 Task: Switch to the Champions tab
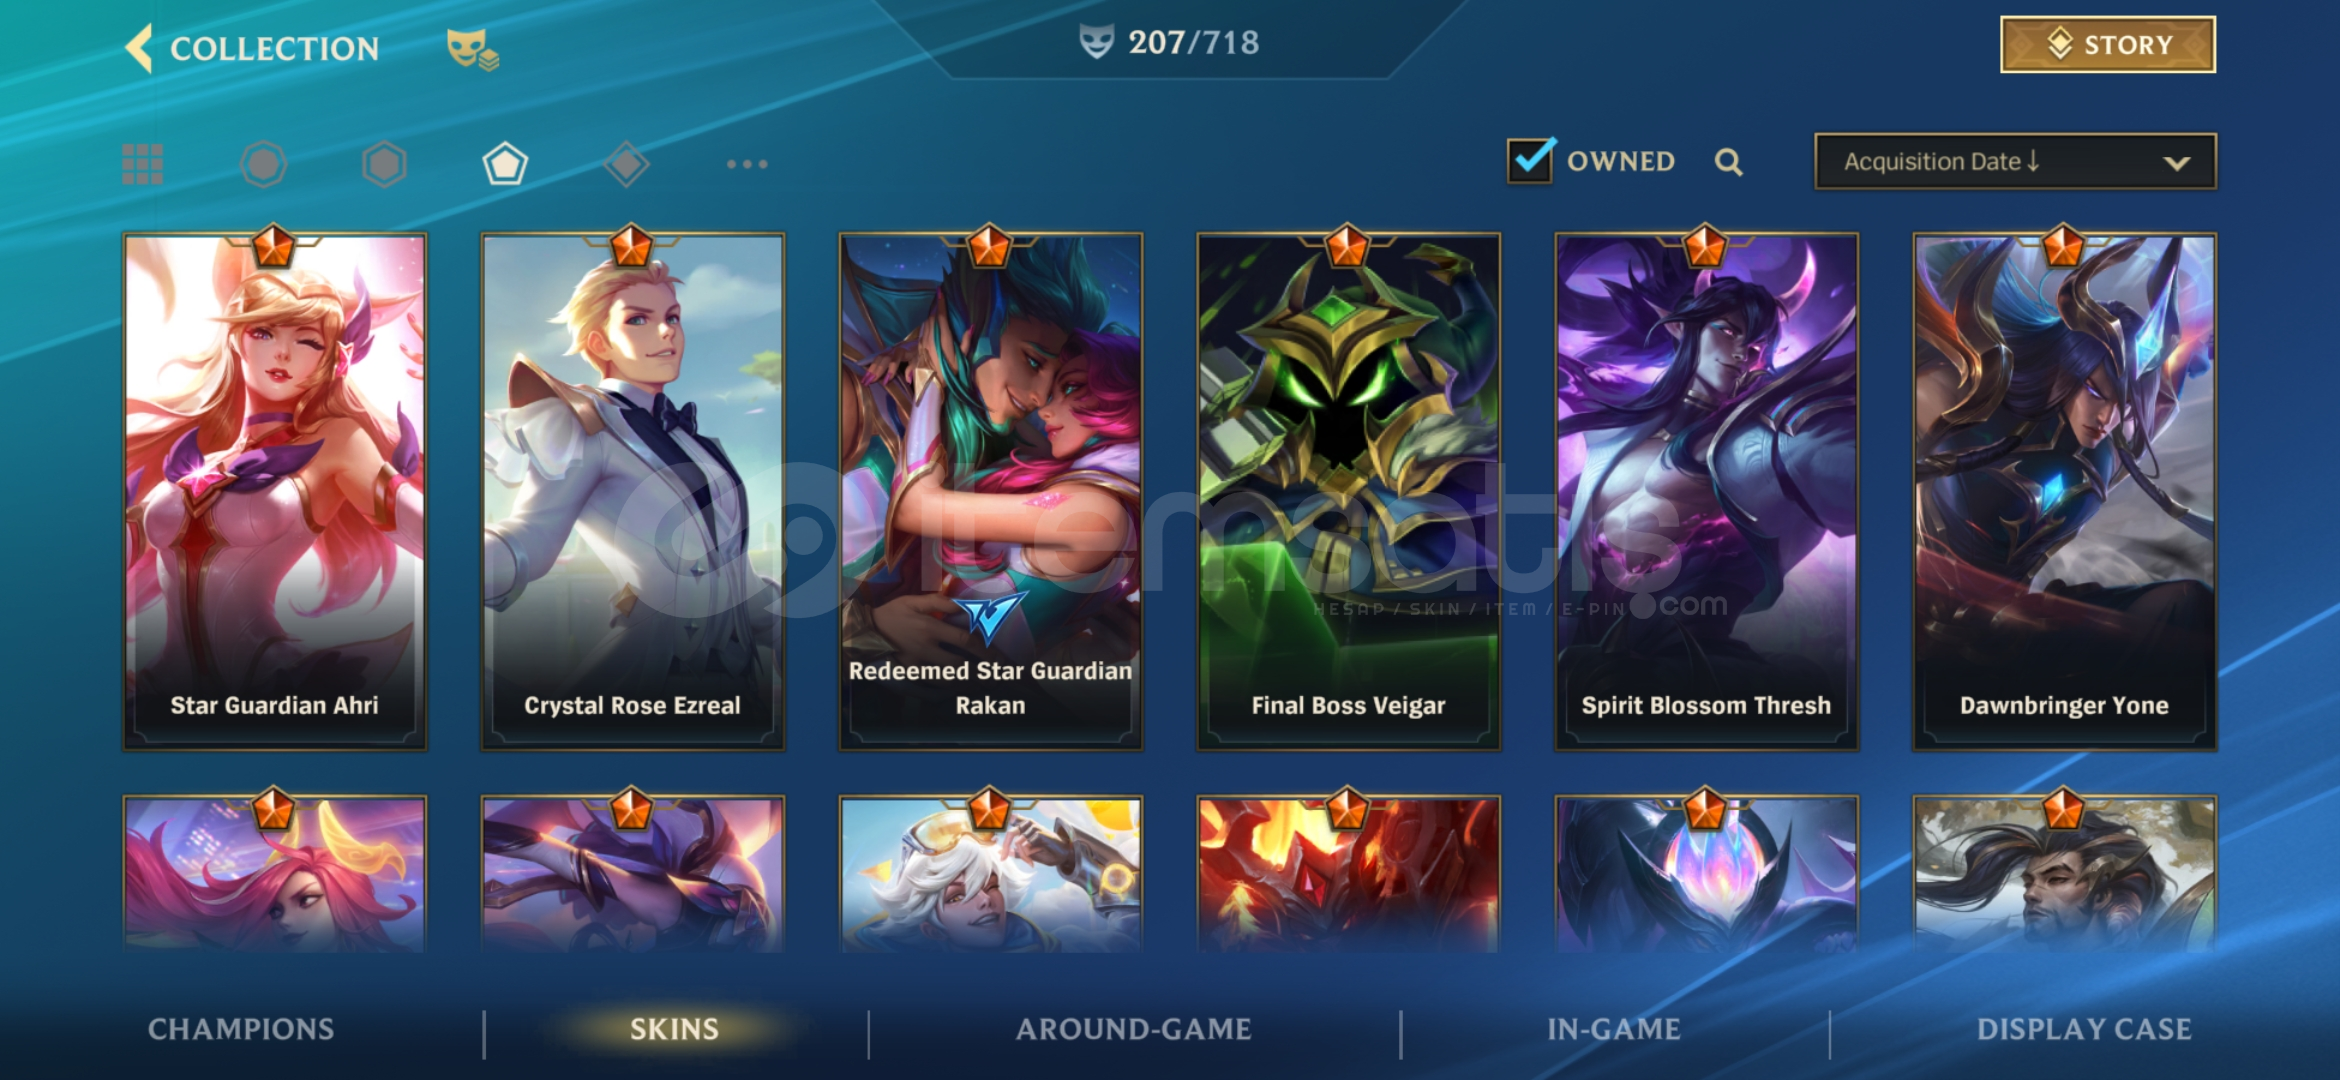pyautogui.click(x=241, y=1029)
